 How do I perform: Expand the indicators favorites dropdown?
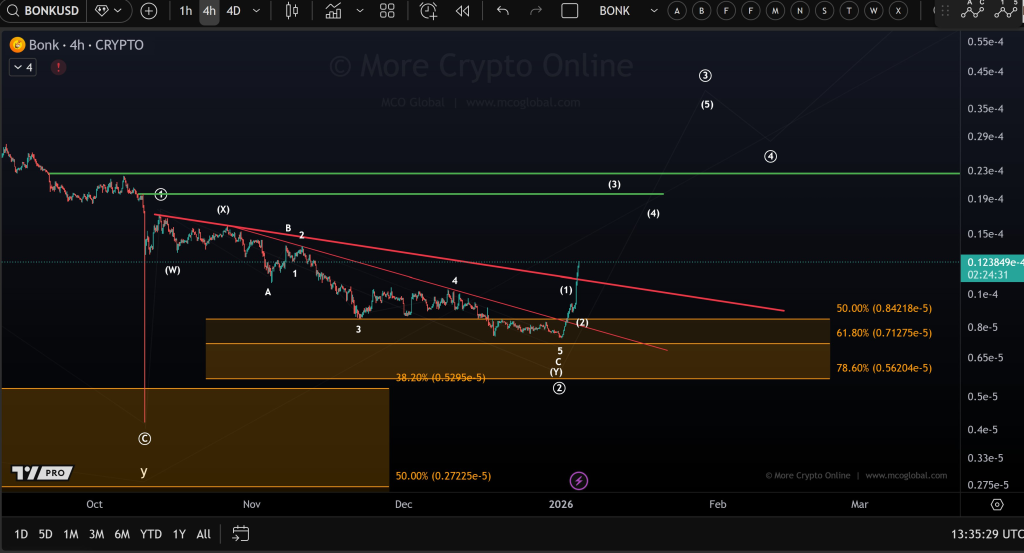coord(360,10)
